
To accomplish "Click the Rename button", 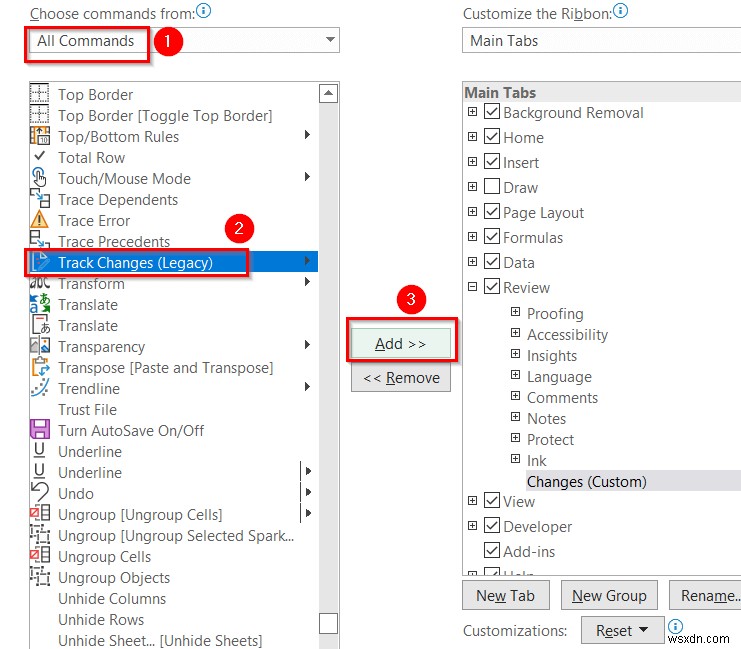I will click(705, 595).
